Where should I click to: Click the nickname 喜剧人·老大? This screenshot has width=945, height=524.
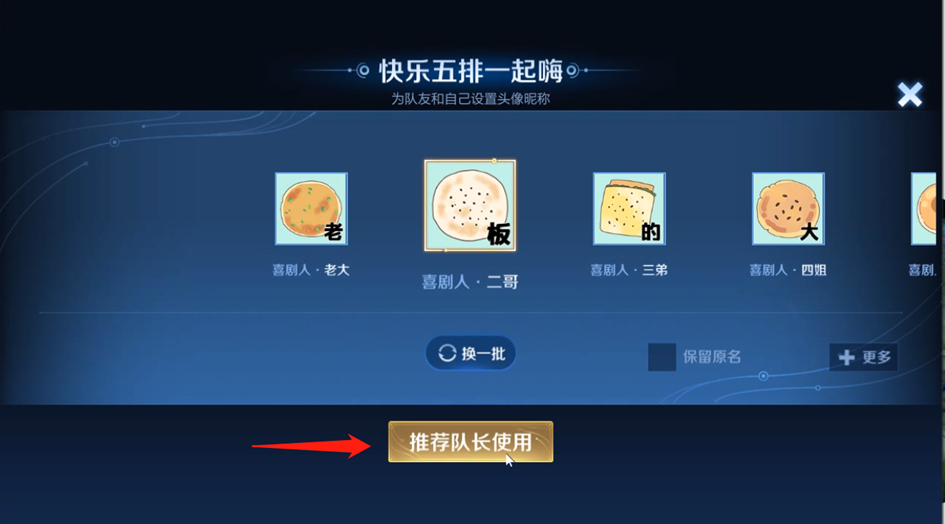click(x=311, y=270)
